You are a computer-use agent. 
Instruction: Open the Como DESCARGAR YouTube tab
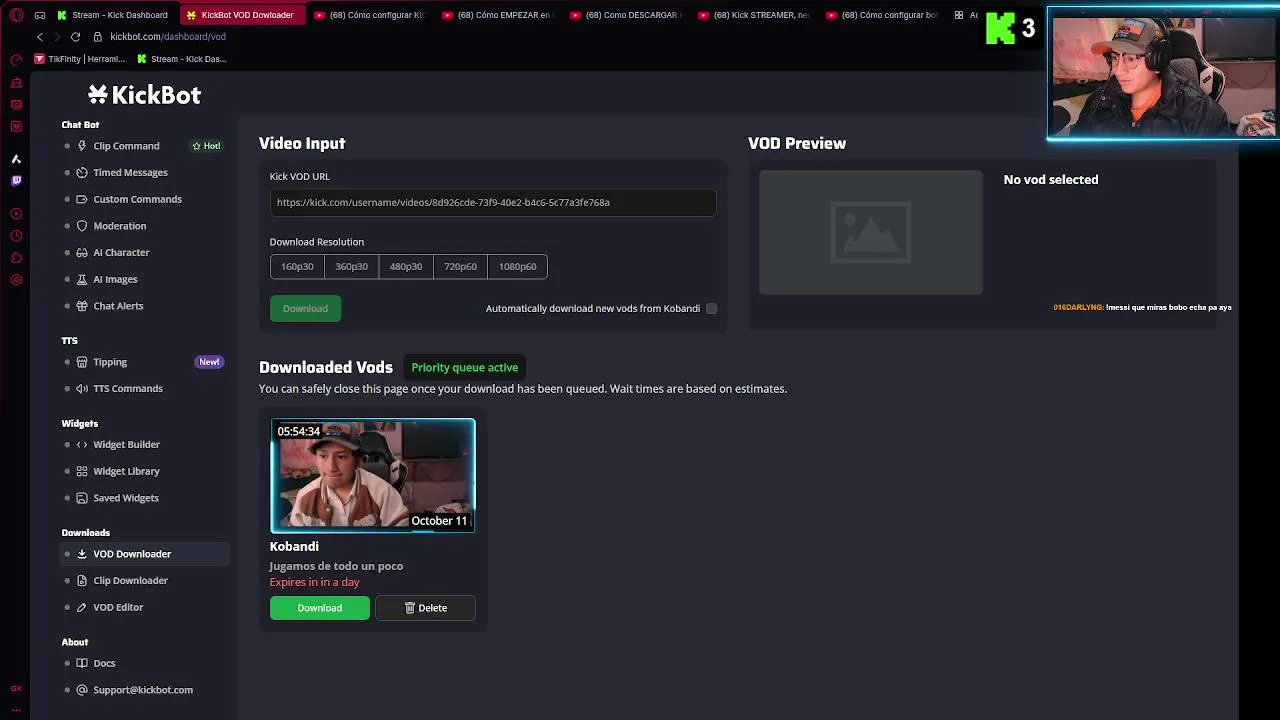625,15
